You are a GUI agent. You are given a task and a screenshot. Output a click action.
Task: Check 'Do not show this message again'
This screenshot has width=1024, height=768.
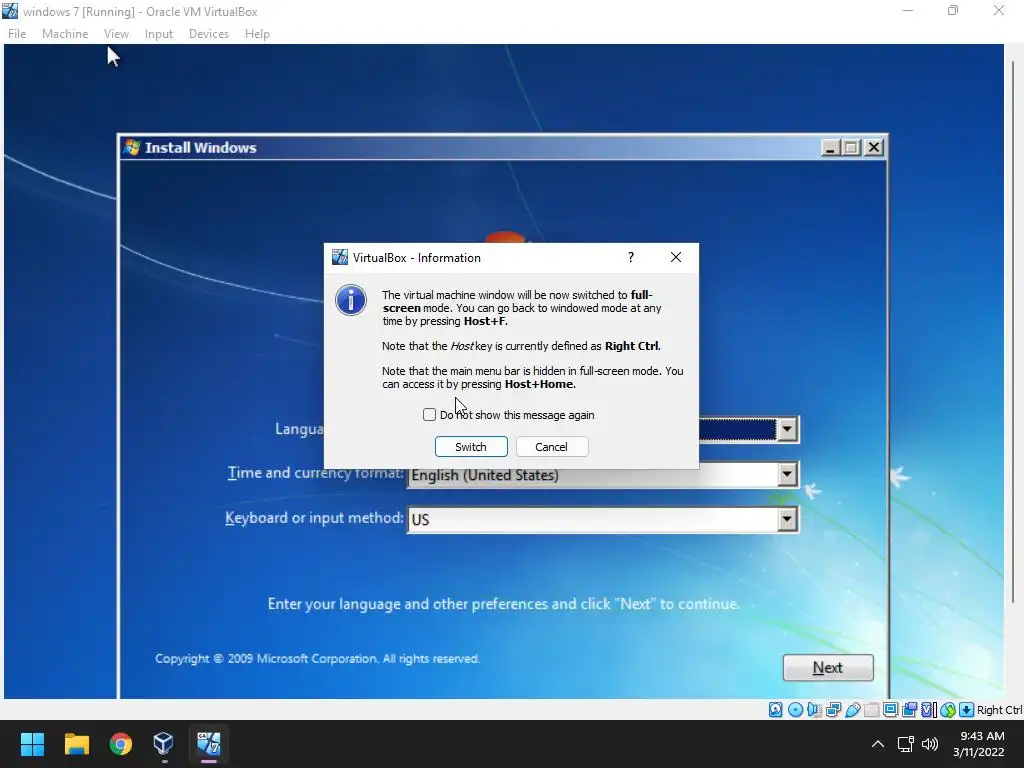[429, 415]
